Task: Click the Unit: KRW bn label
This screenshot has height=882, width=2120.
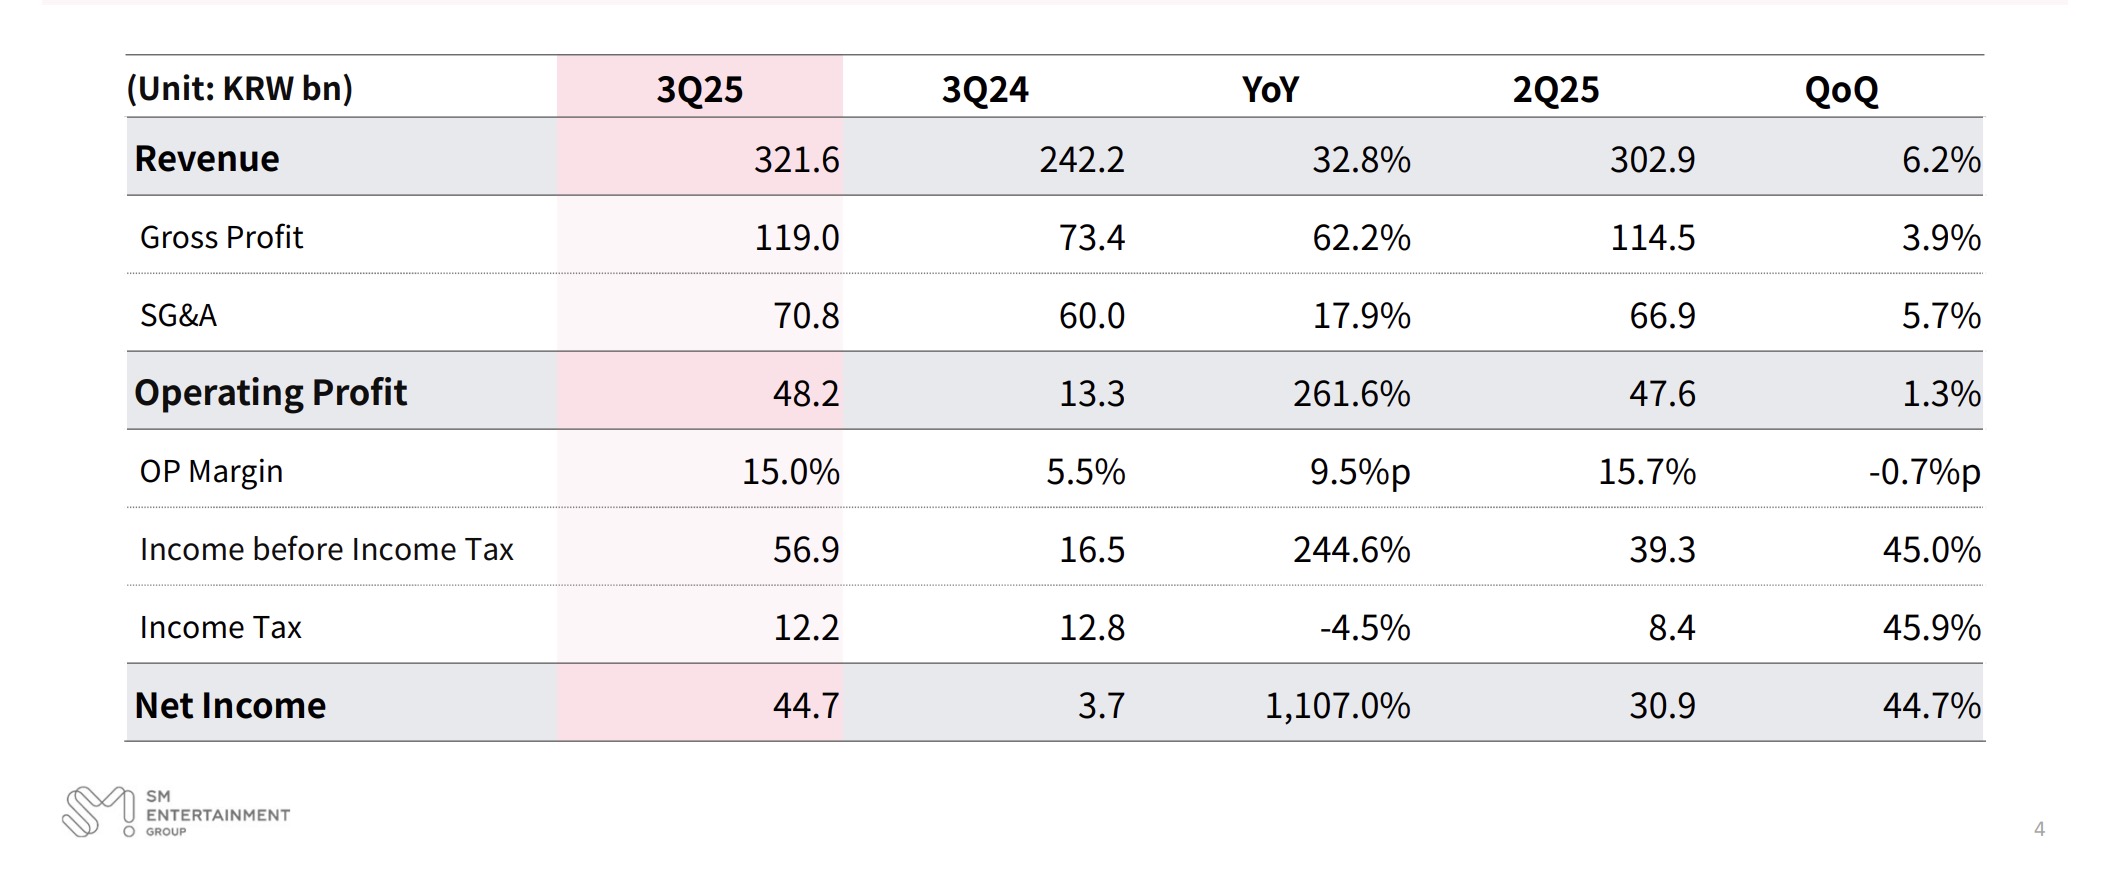Action: click(240, 89)
